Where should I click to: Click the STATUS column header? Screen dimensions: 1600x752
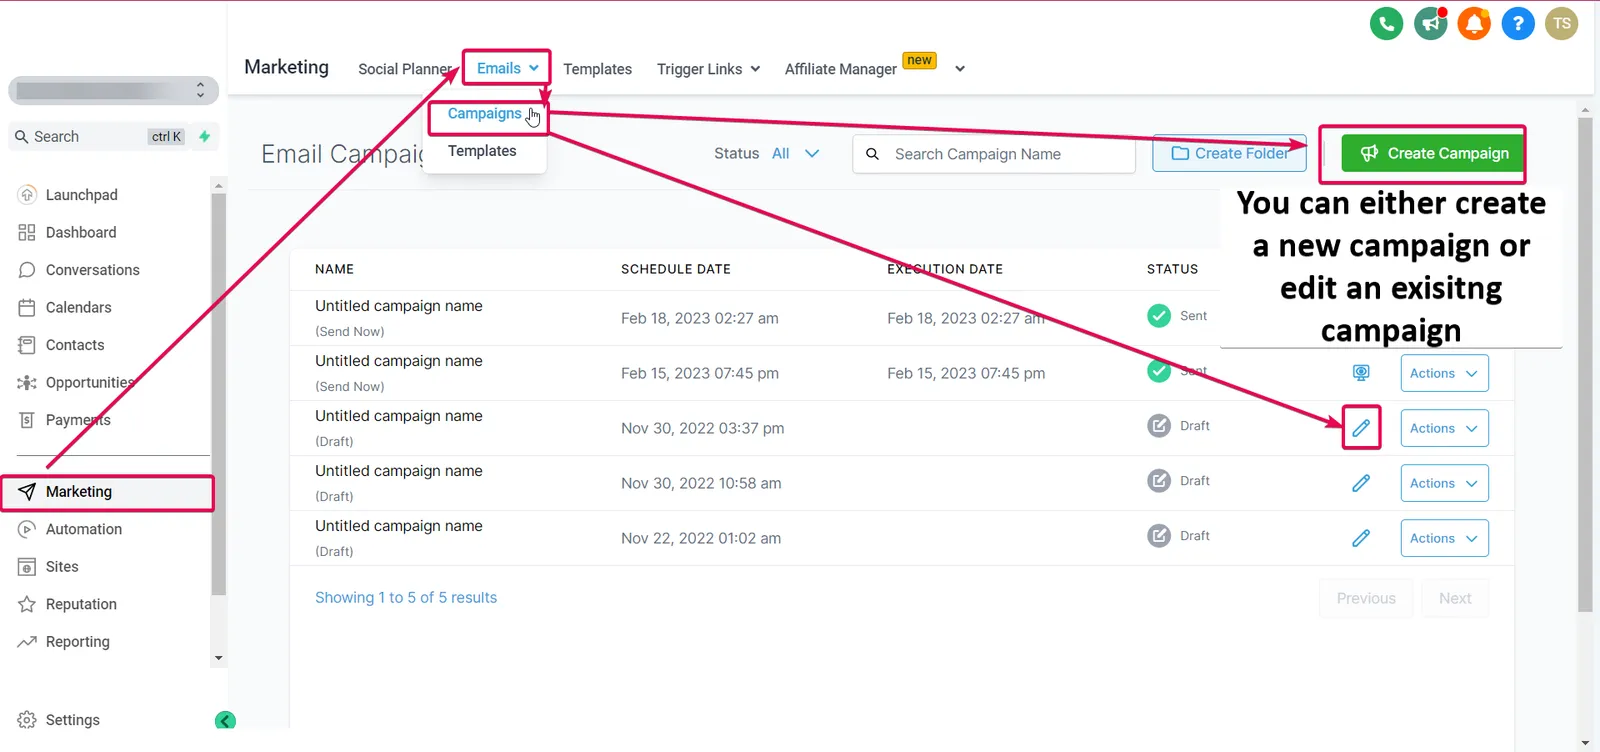pos(1172,269)
